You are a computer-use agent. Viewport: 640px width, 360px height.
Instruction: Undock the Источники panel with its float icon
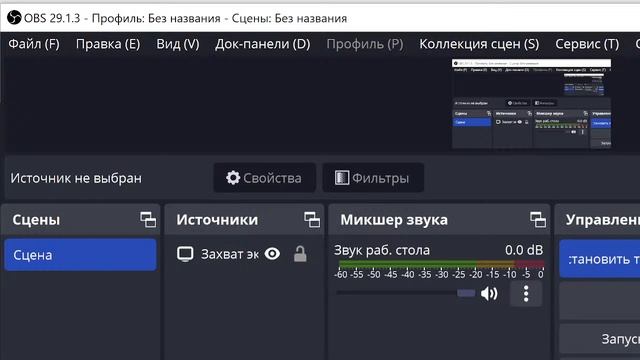pos(312,220)
